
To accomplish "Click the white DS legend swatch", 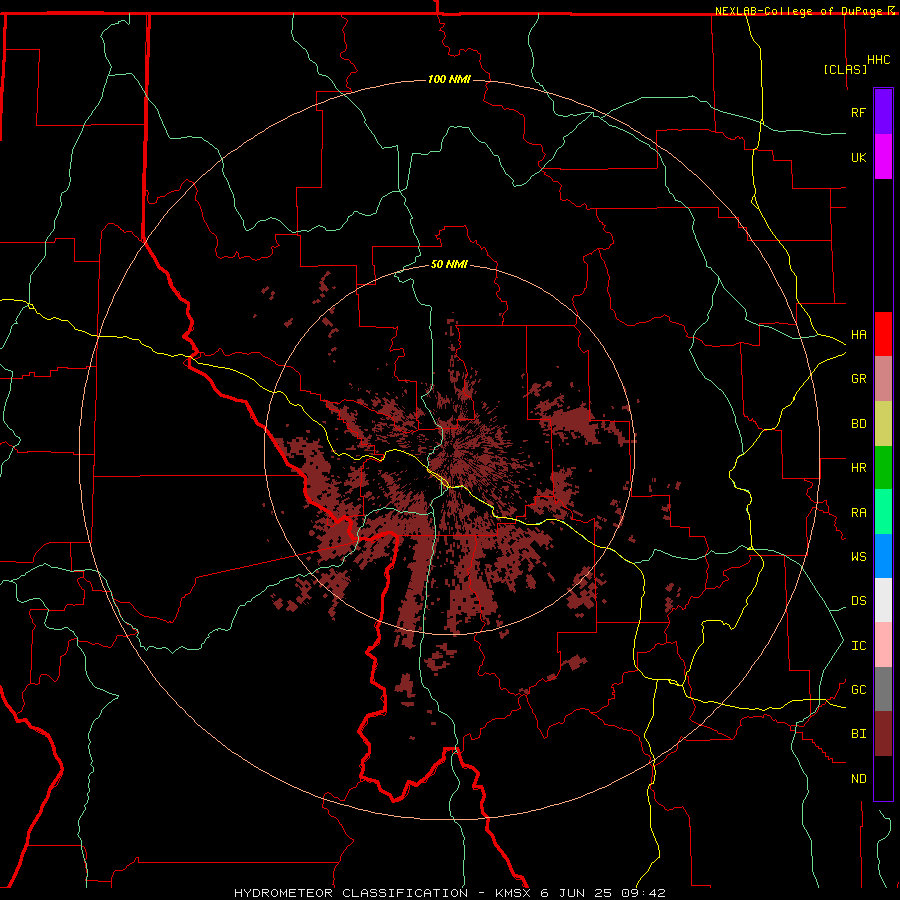I will pyautogui.click(x=883, y=600).
